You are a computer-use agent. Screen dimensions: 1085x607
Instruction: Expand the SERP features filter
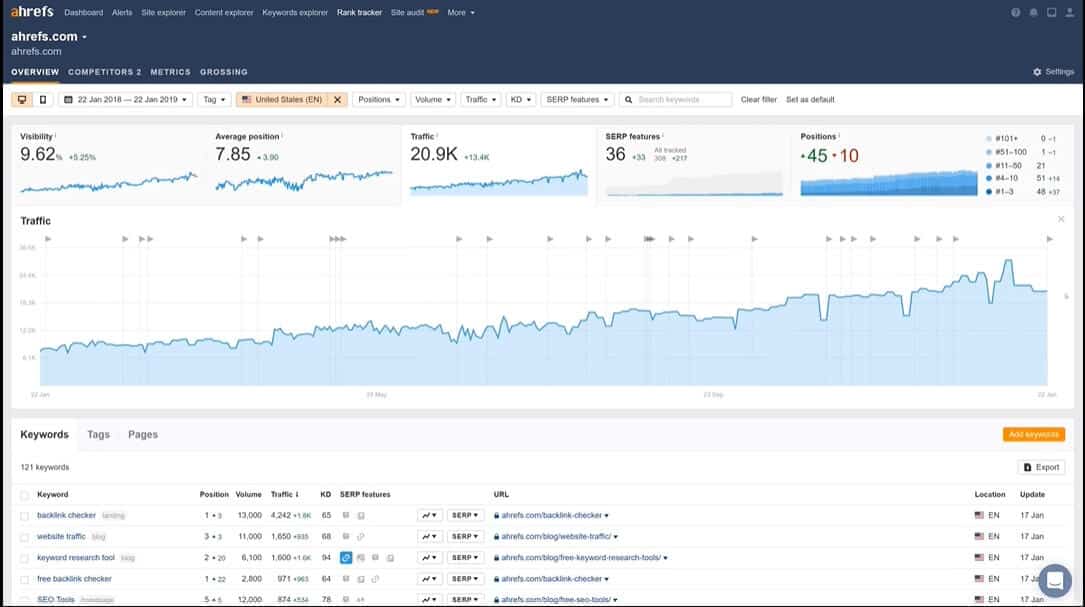577,100
